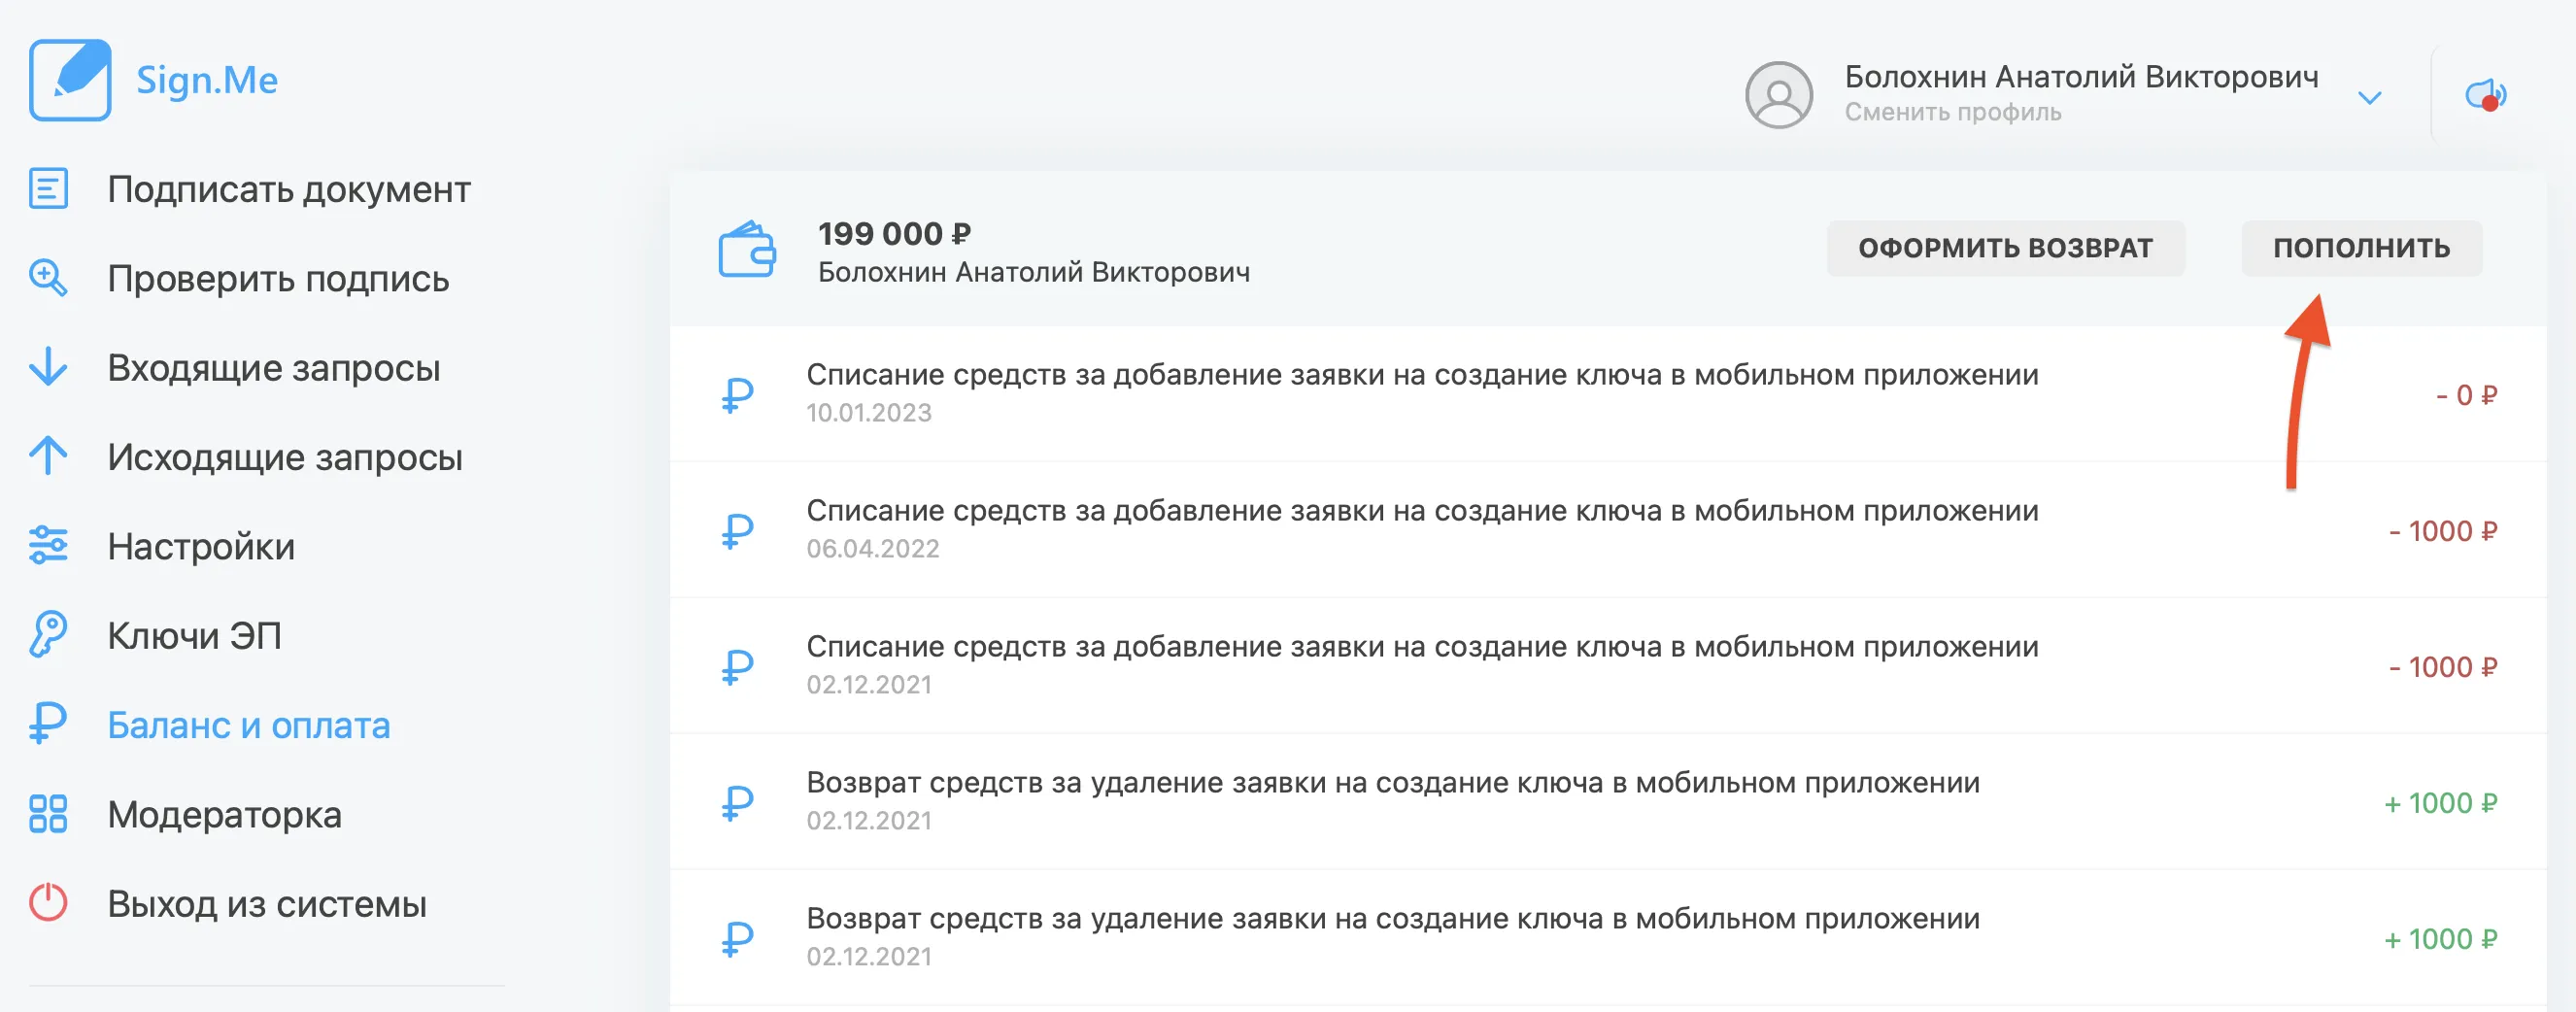Click the down arrow icon for Входящие запросы

tap(48, 367)
